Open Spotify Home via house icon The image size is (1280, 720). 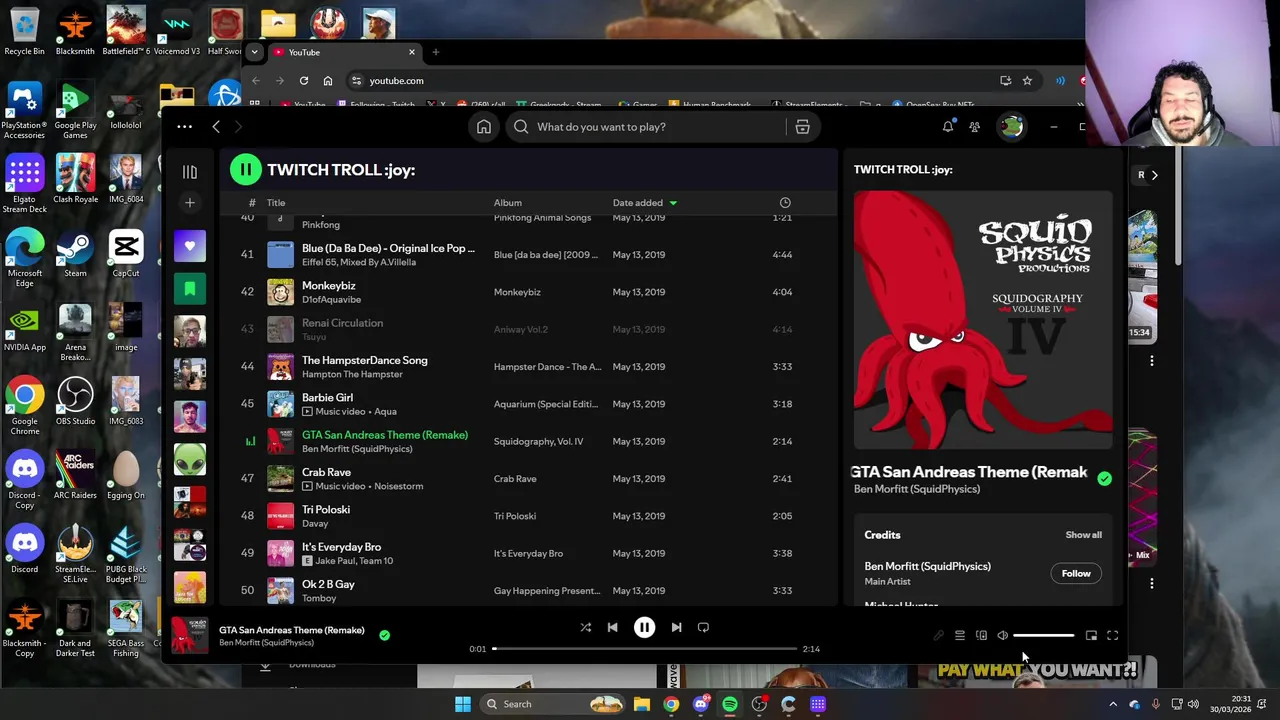coord(484,127)
